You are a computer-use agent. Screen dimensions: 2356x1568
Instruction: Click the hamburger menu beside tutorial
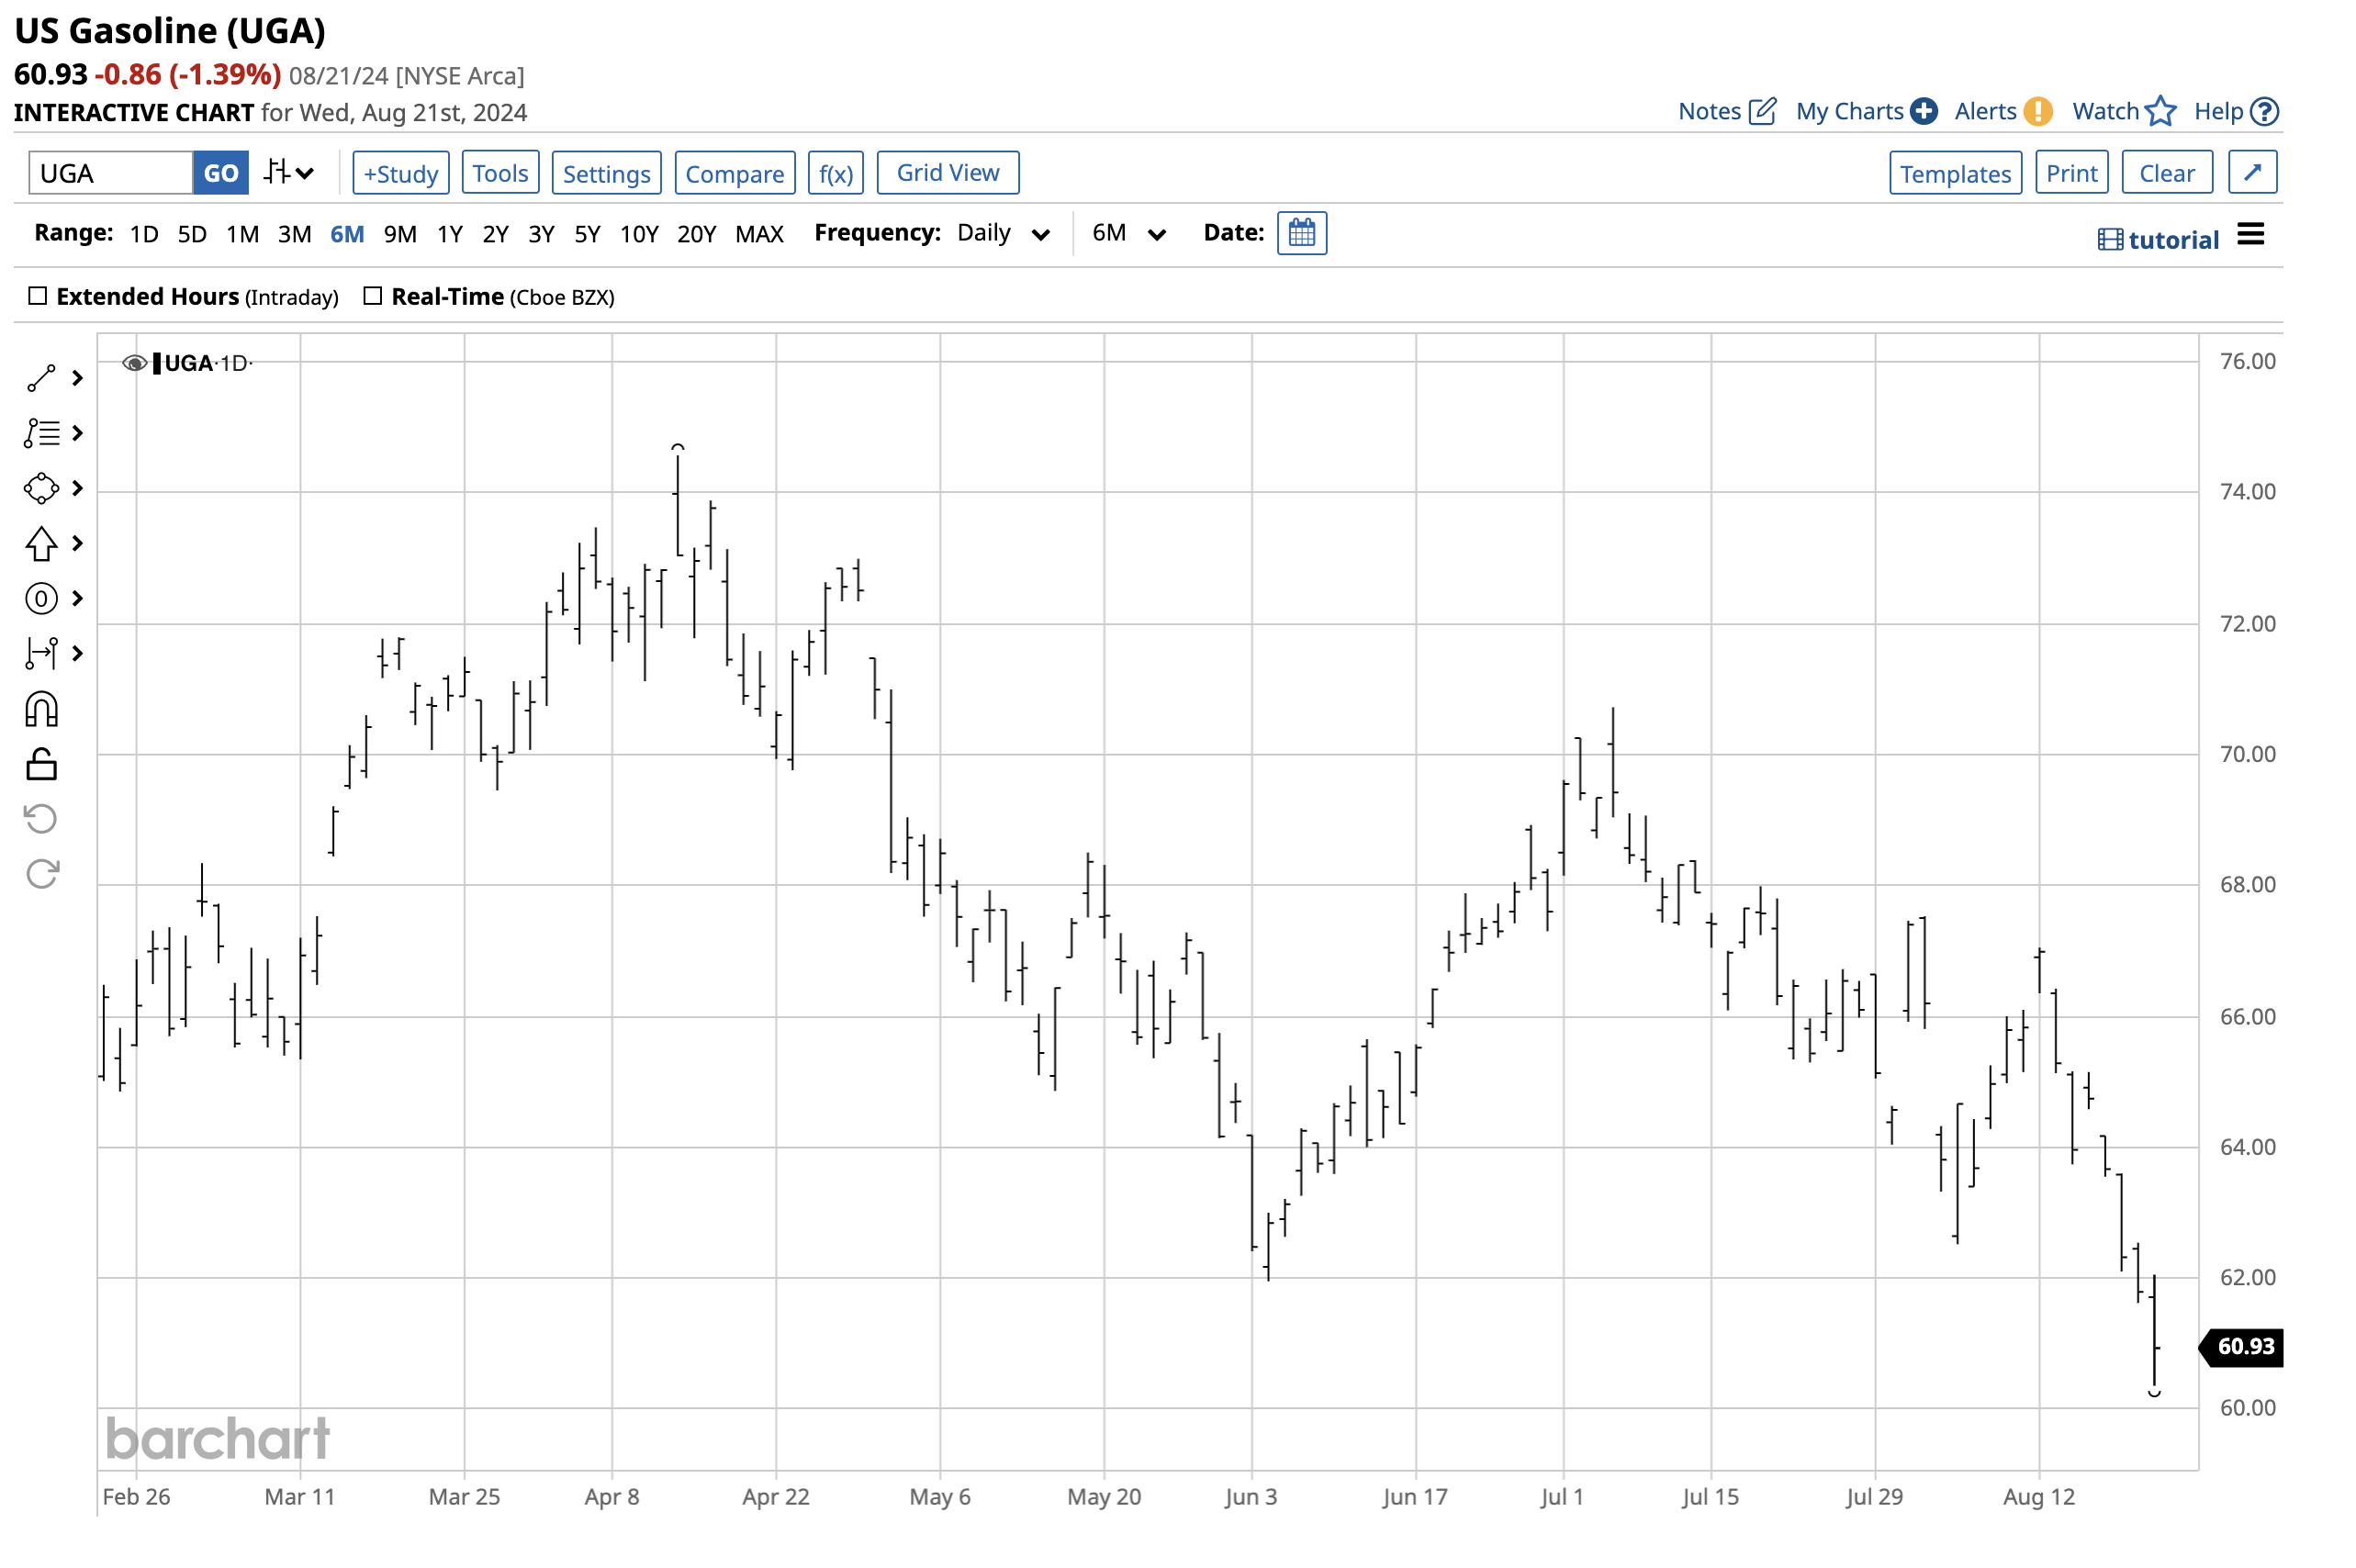click(x=2250, y=236)
